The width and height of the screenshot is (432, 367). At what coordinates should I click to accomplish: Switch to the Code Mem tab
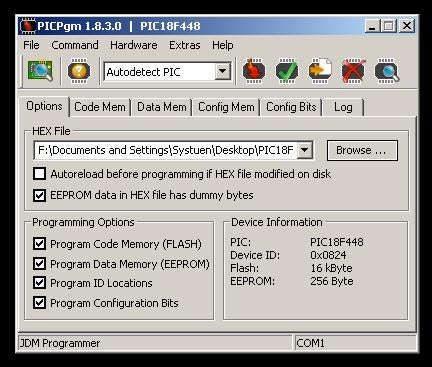[x=100, y=107]
